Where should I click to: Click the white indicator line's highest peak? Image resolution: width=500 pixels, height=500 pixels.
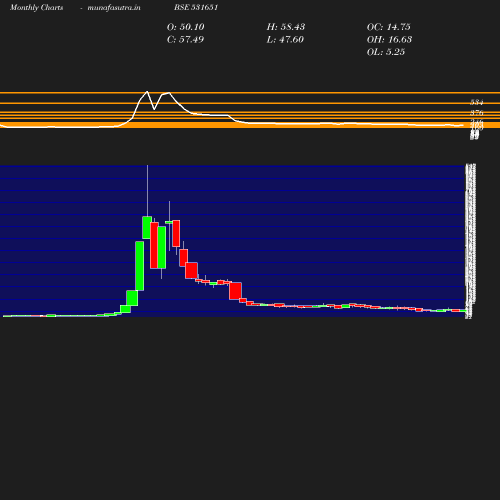pyautogui.click(x=147, y=92)
